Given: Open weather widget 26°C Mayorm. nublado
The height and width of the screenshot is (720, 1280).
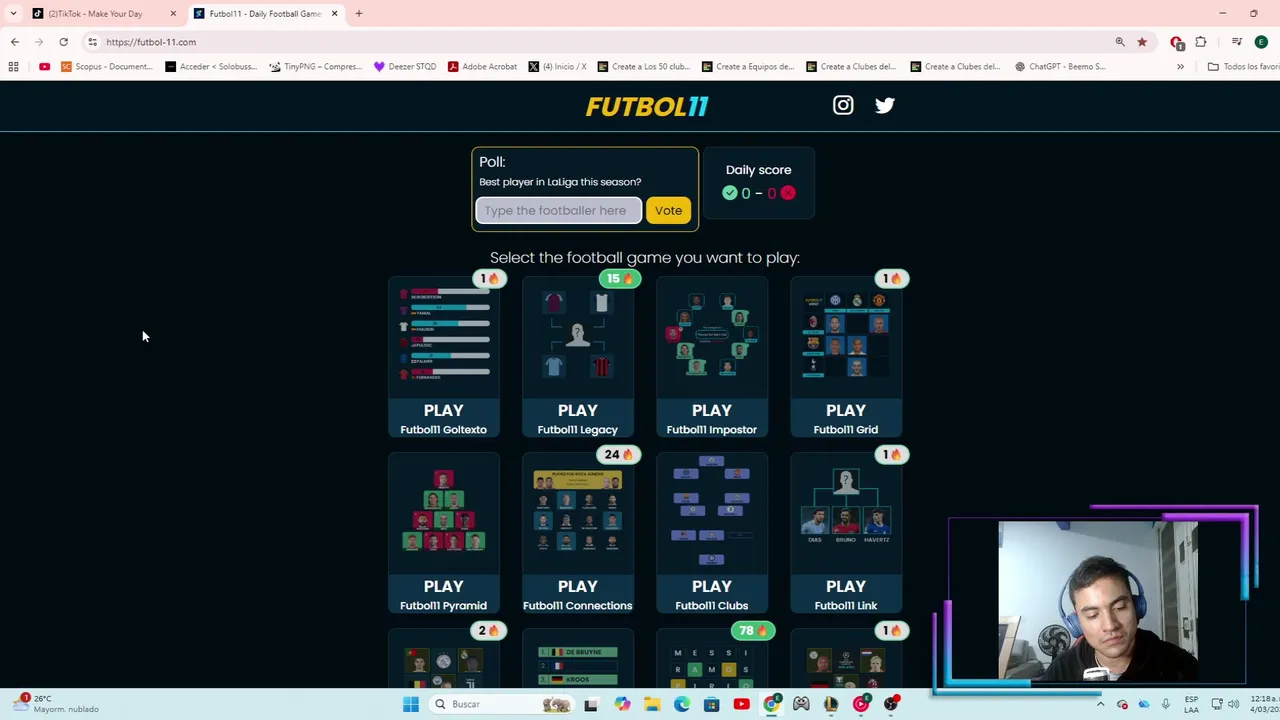Looking at the screenshot, I should click(55, 704).
